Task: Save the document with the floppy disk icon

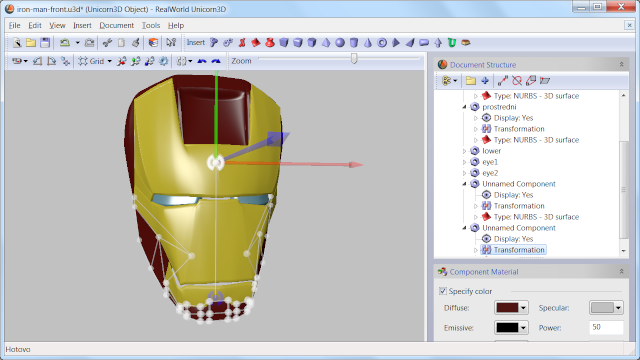Action: tap(45, 42)
